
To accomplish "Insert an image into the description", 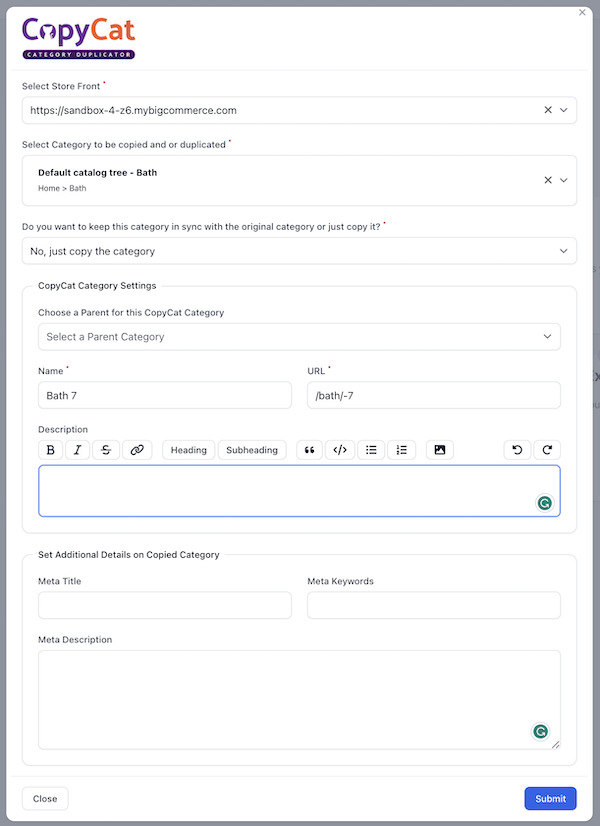I will [x=440, y=450].
